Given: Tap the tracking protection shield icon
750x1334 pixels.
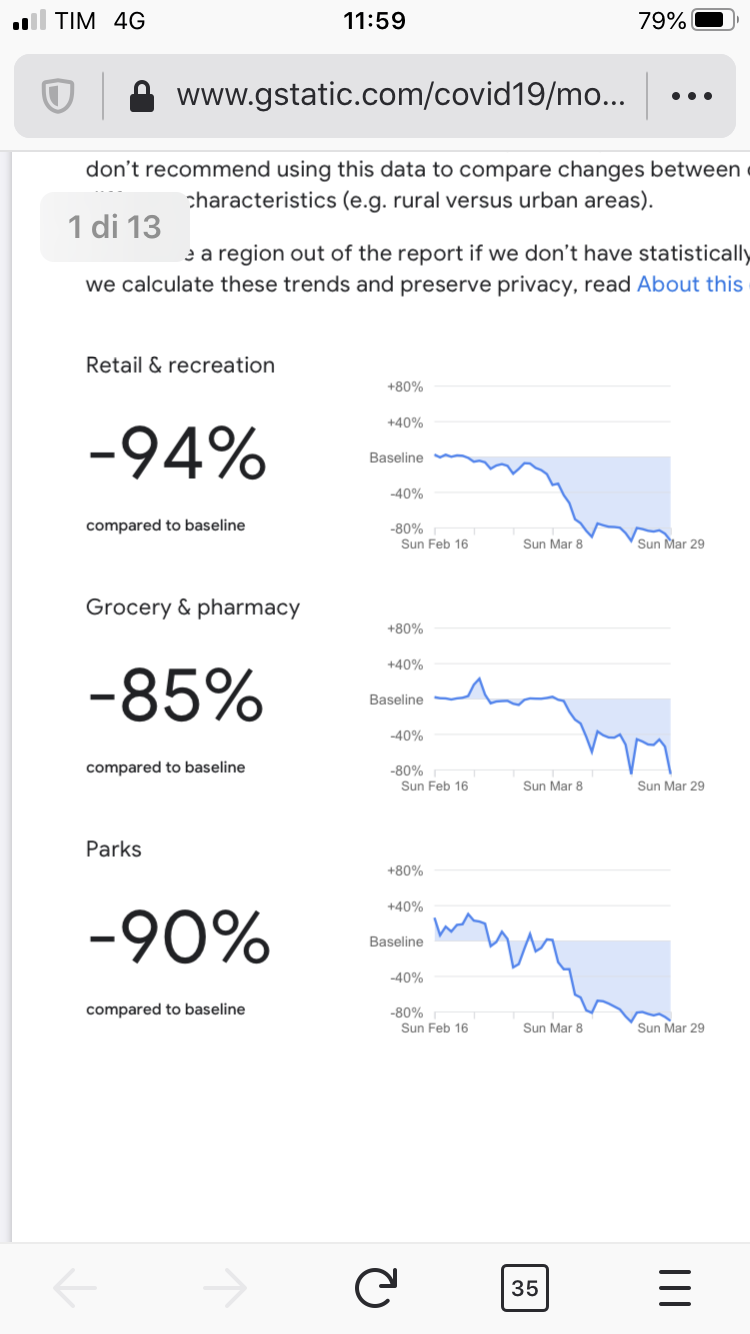Looking at the screenshot, I should coord(59,96).
